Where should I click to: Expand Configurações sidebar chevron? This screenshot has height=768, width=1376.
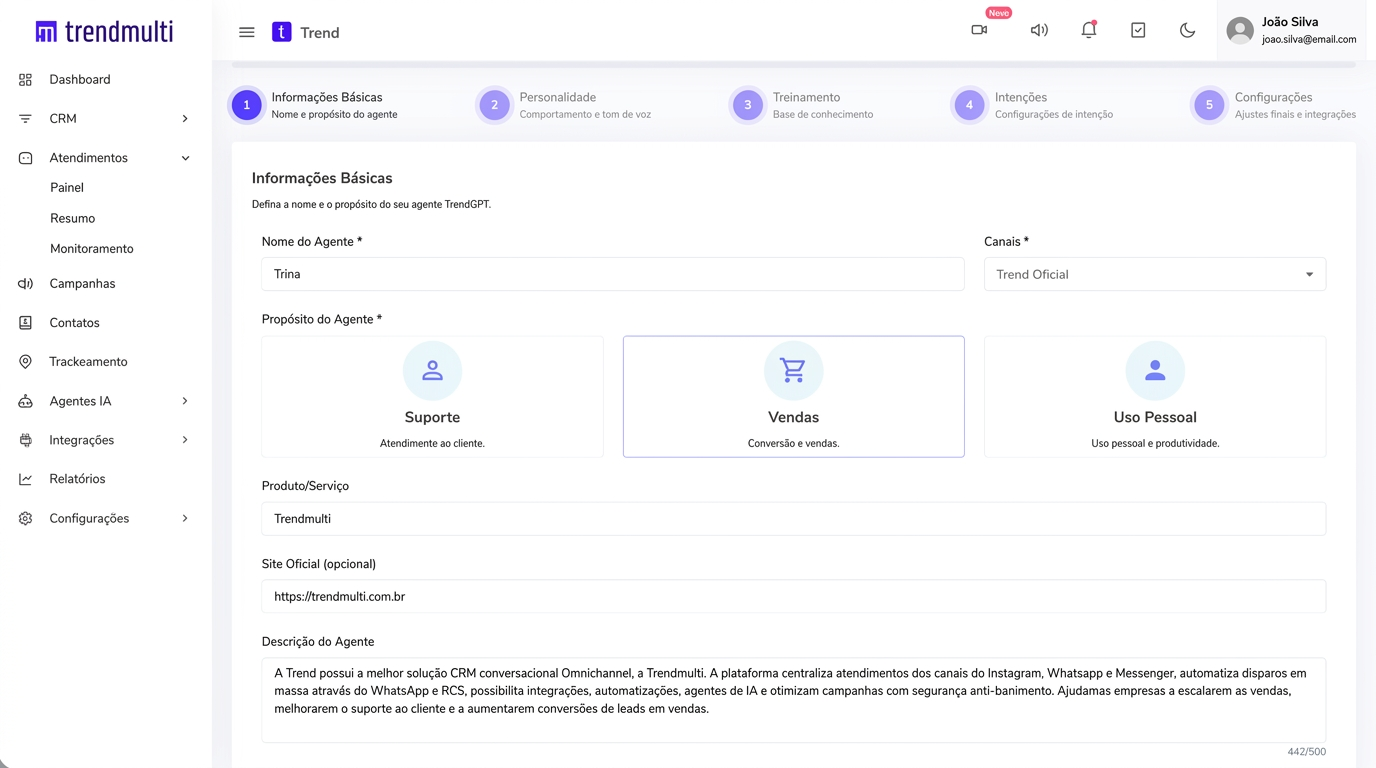coord(185,518)
